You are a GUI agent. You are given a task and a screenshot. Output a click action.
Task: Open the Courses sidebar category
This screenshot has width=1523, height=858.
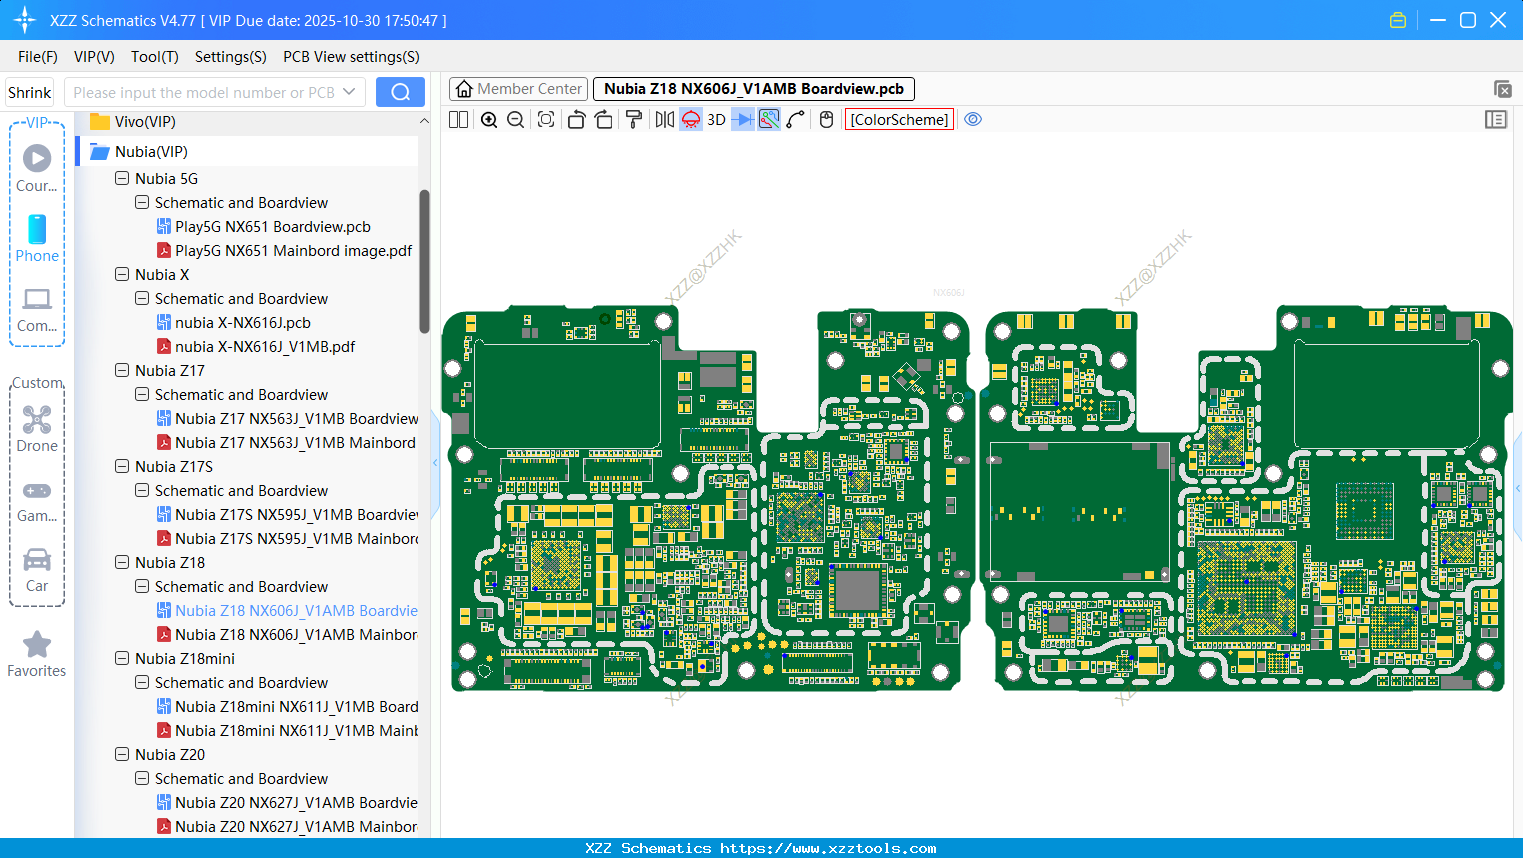(37, 168)
